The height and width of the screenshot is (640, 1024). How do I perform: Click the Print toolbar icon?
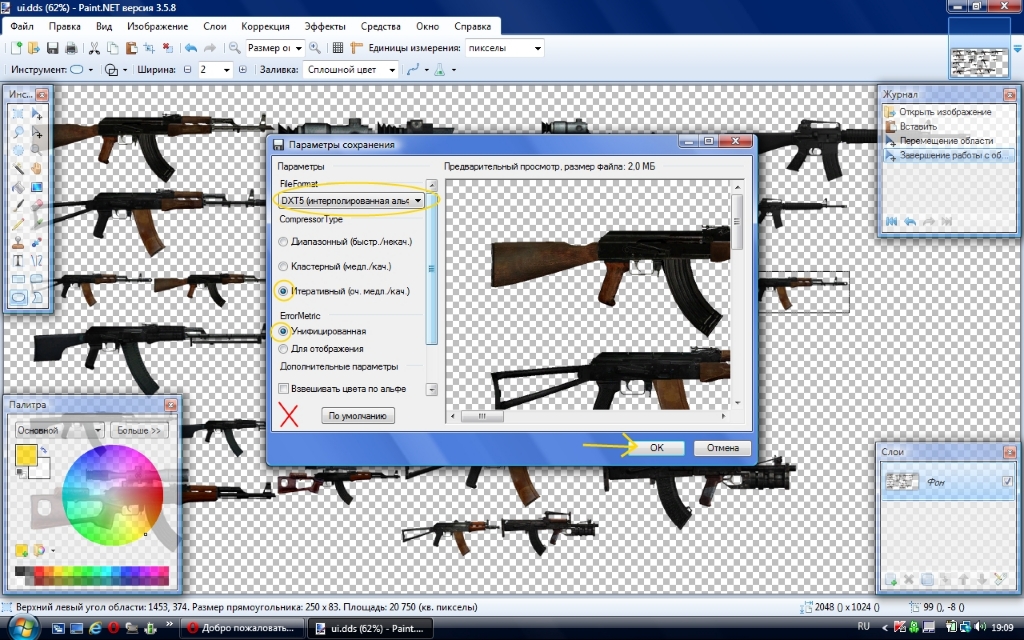tap(71, 48)
